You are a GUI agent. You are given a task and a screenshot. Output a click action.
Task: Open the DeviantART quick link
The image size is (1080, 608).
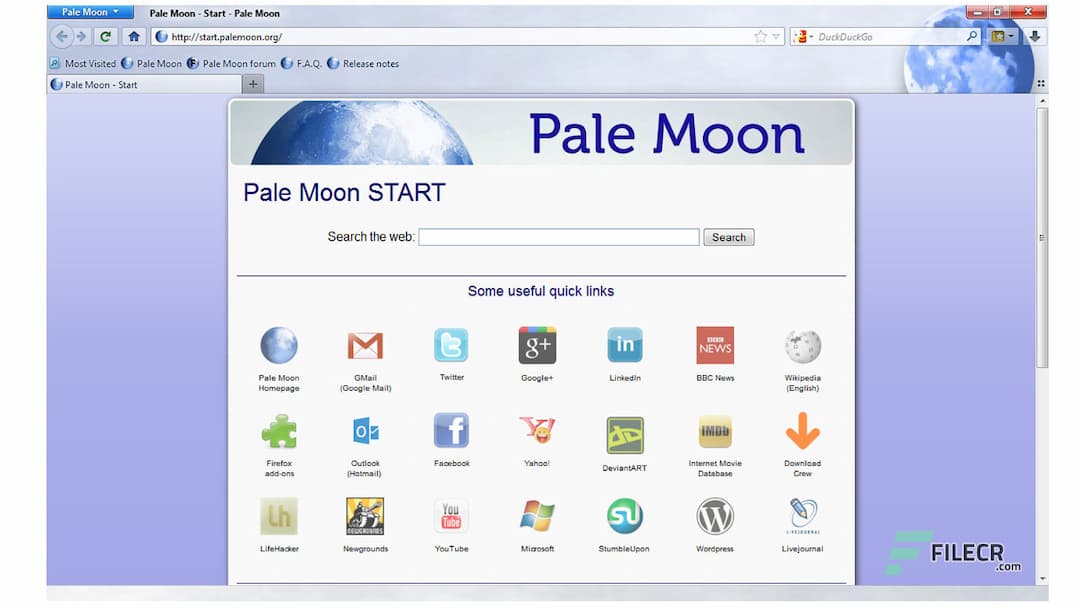pos(624,432)
